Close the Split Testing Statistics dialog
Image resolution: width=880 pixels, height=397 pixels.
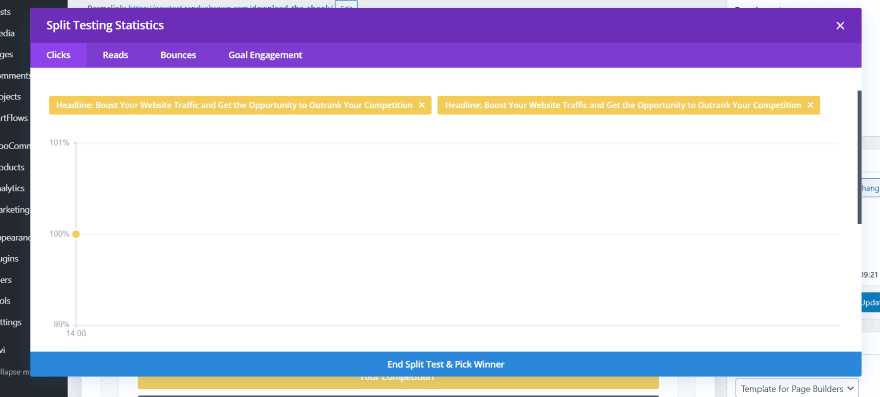pyautogui.click(x=840, y=26)
